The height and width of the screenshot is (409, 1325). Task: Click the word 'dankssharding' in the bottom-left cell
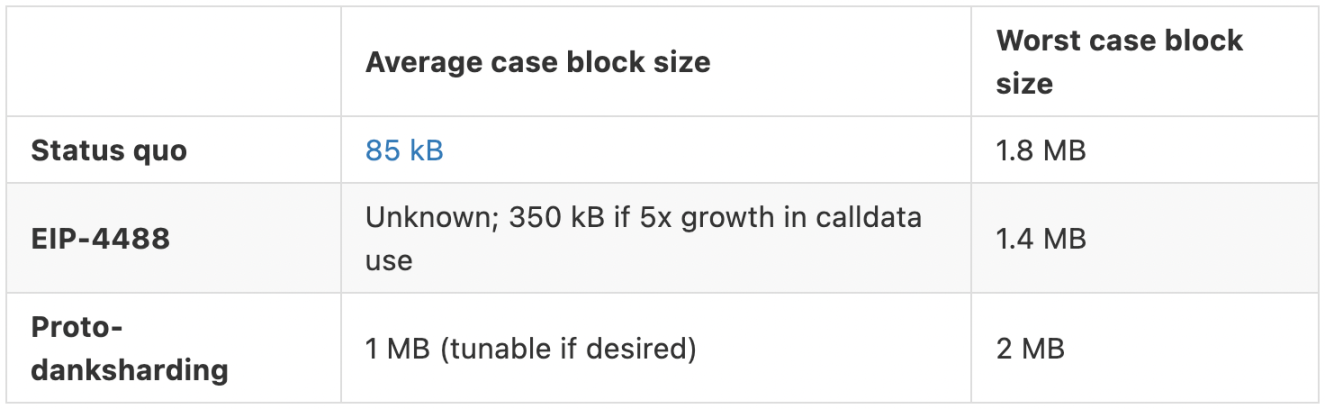(129, 370)
